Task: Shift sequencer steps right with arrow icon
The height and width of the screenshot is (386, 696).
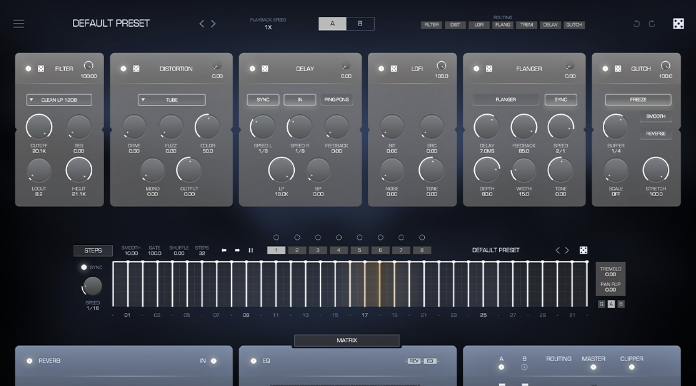Action: tap(237, 251)
